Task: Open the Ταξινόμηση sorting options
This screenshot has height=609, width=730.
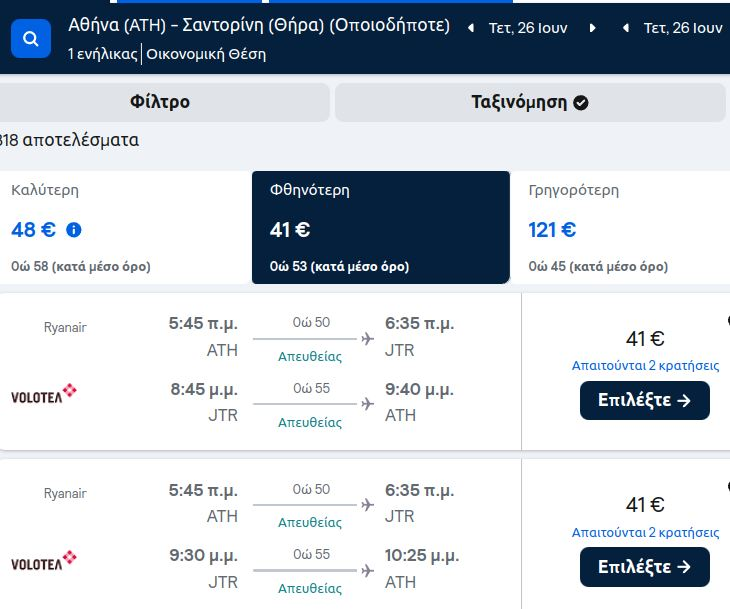Action: (520, 102)
